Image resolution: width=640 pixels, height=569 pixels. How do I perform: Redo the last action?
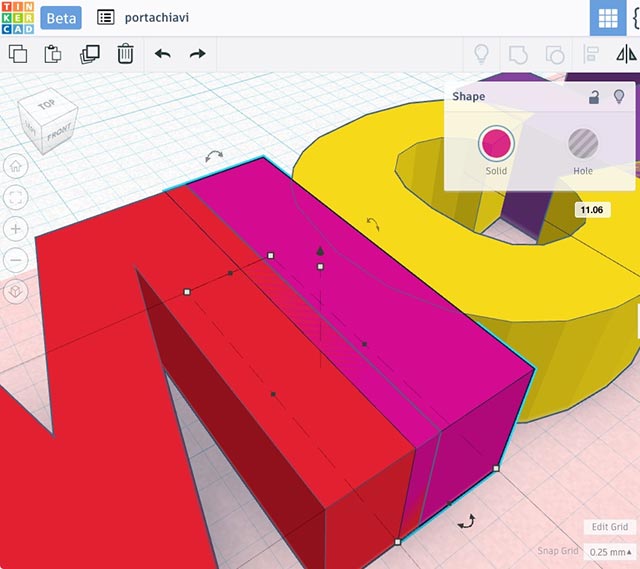(x=198, y=54)
